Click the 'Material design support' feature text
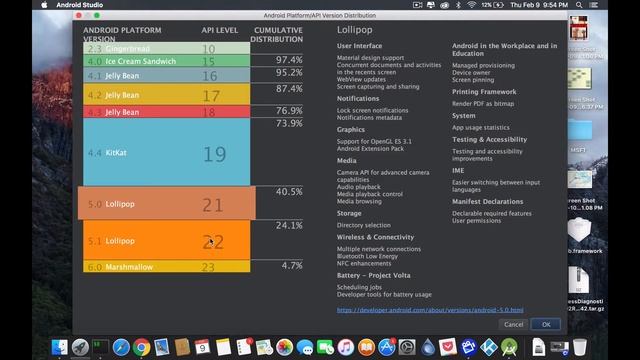The height and width of the screenshot is (360, 640). [370, 58]
